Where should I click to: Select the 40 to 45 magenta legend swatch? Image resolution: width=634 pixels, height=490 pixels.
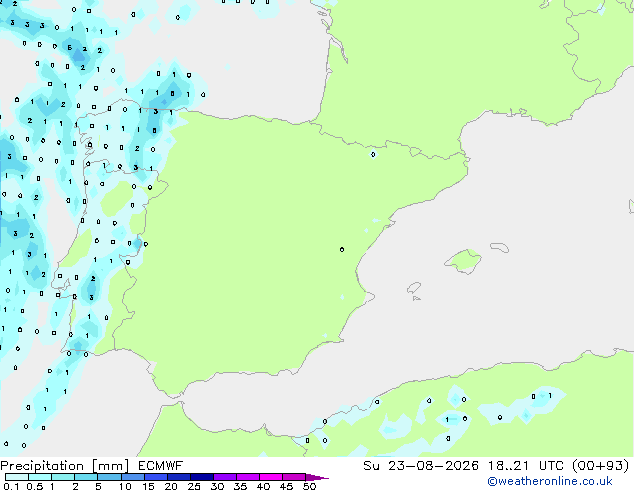click(x=271, y=477)
